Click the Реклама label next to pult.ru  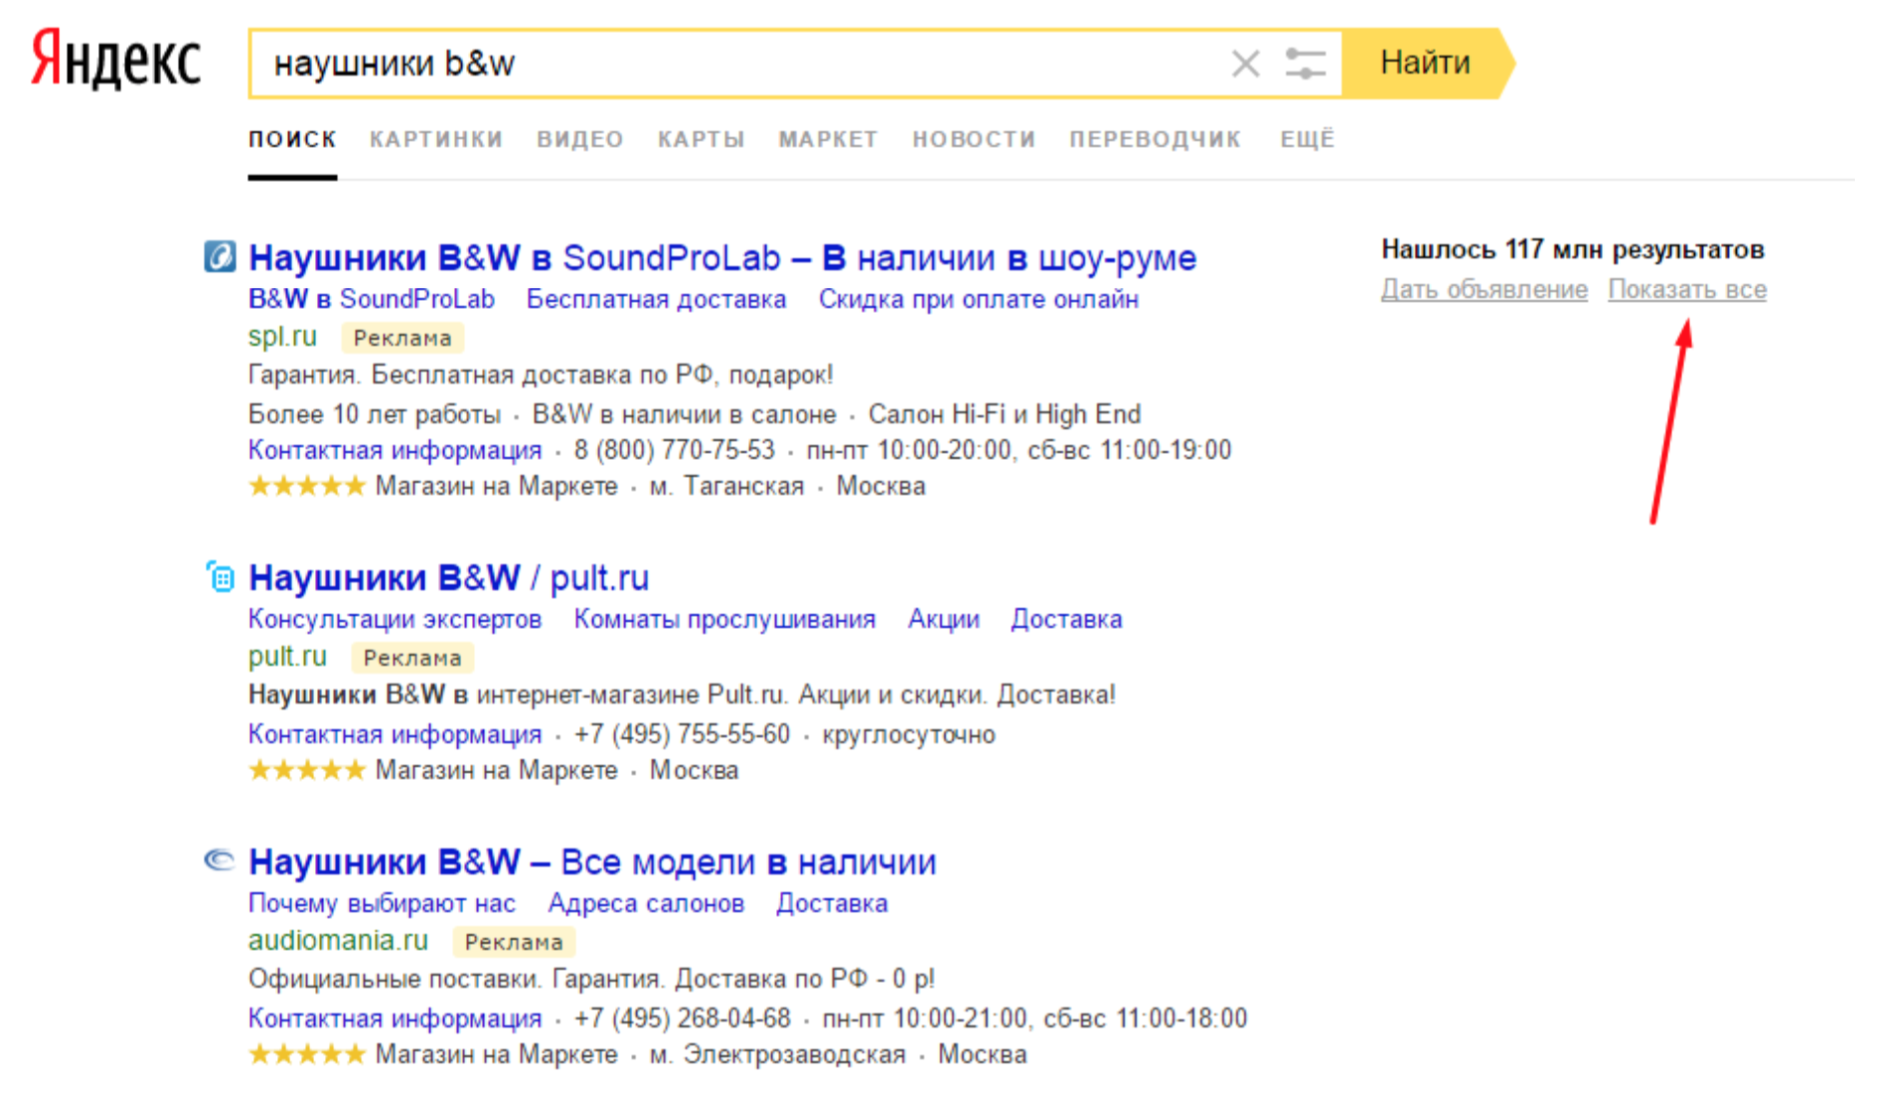[x=412, y=658]
